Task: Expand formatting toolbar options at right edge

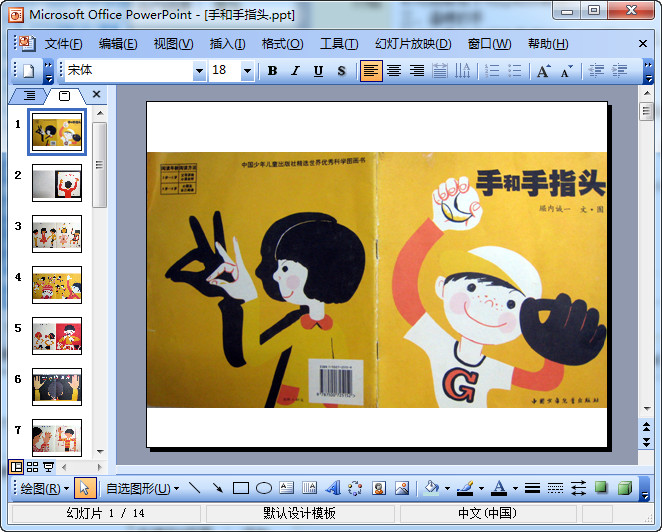Action: (648, 71)
